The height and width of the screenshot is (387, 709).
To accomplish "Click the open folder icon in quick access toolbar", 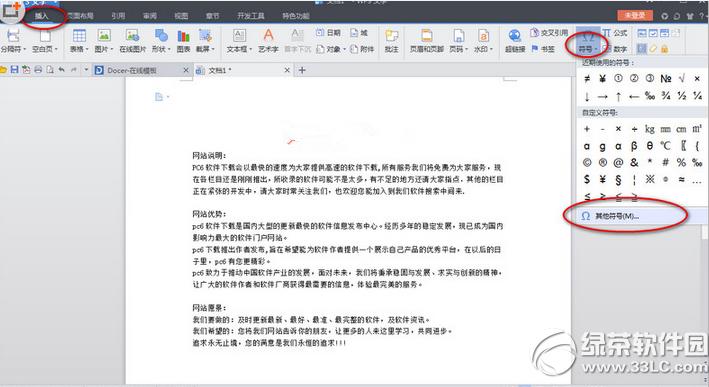I will 3,70.
